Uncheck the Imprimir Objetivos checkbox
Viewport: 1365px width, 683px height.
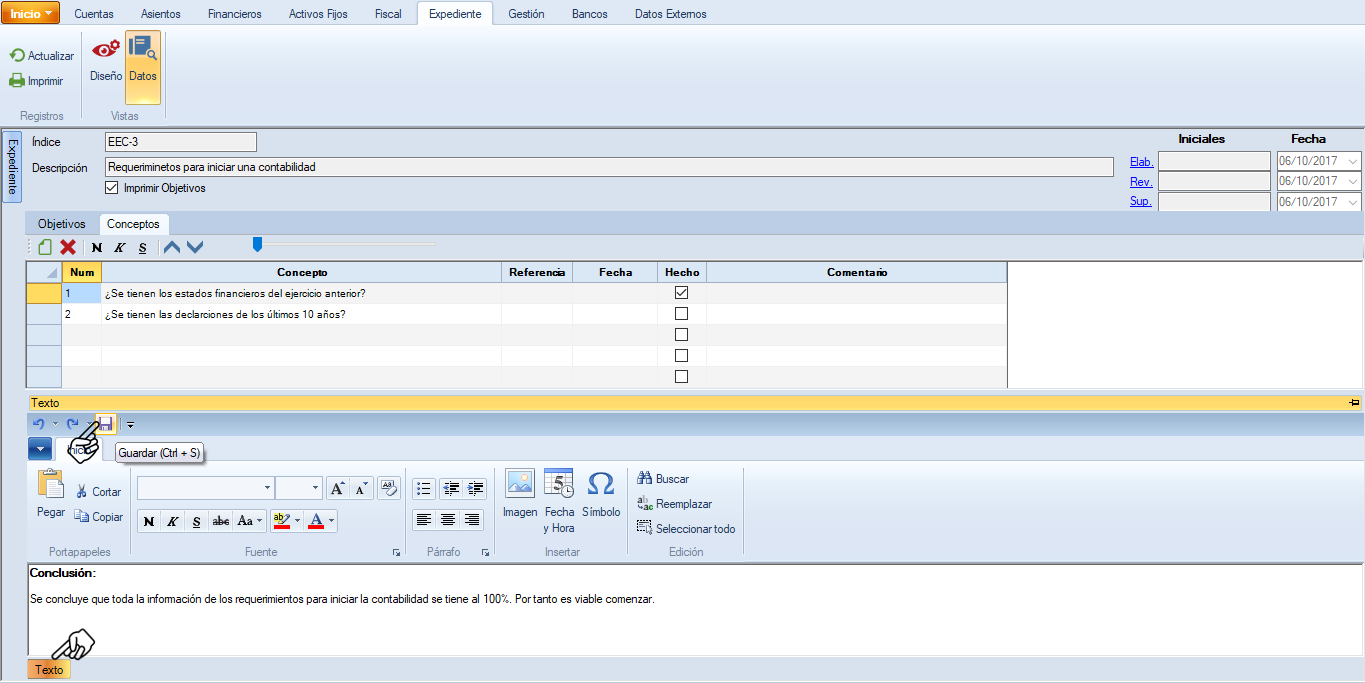tap(112, 188)
